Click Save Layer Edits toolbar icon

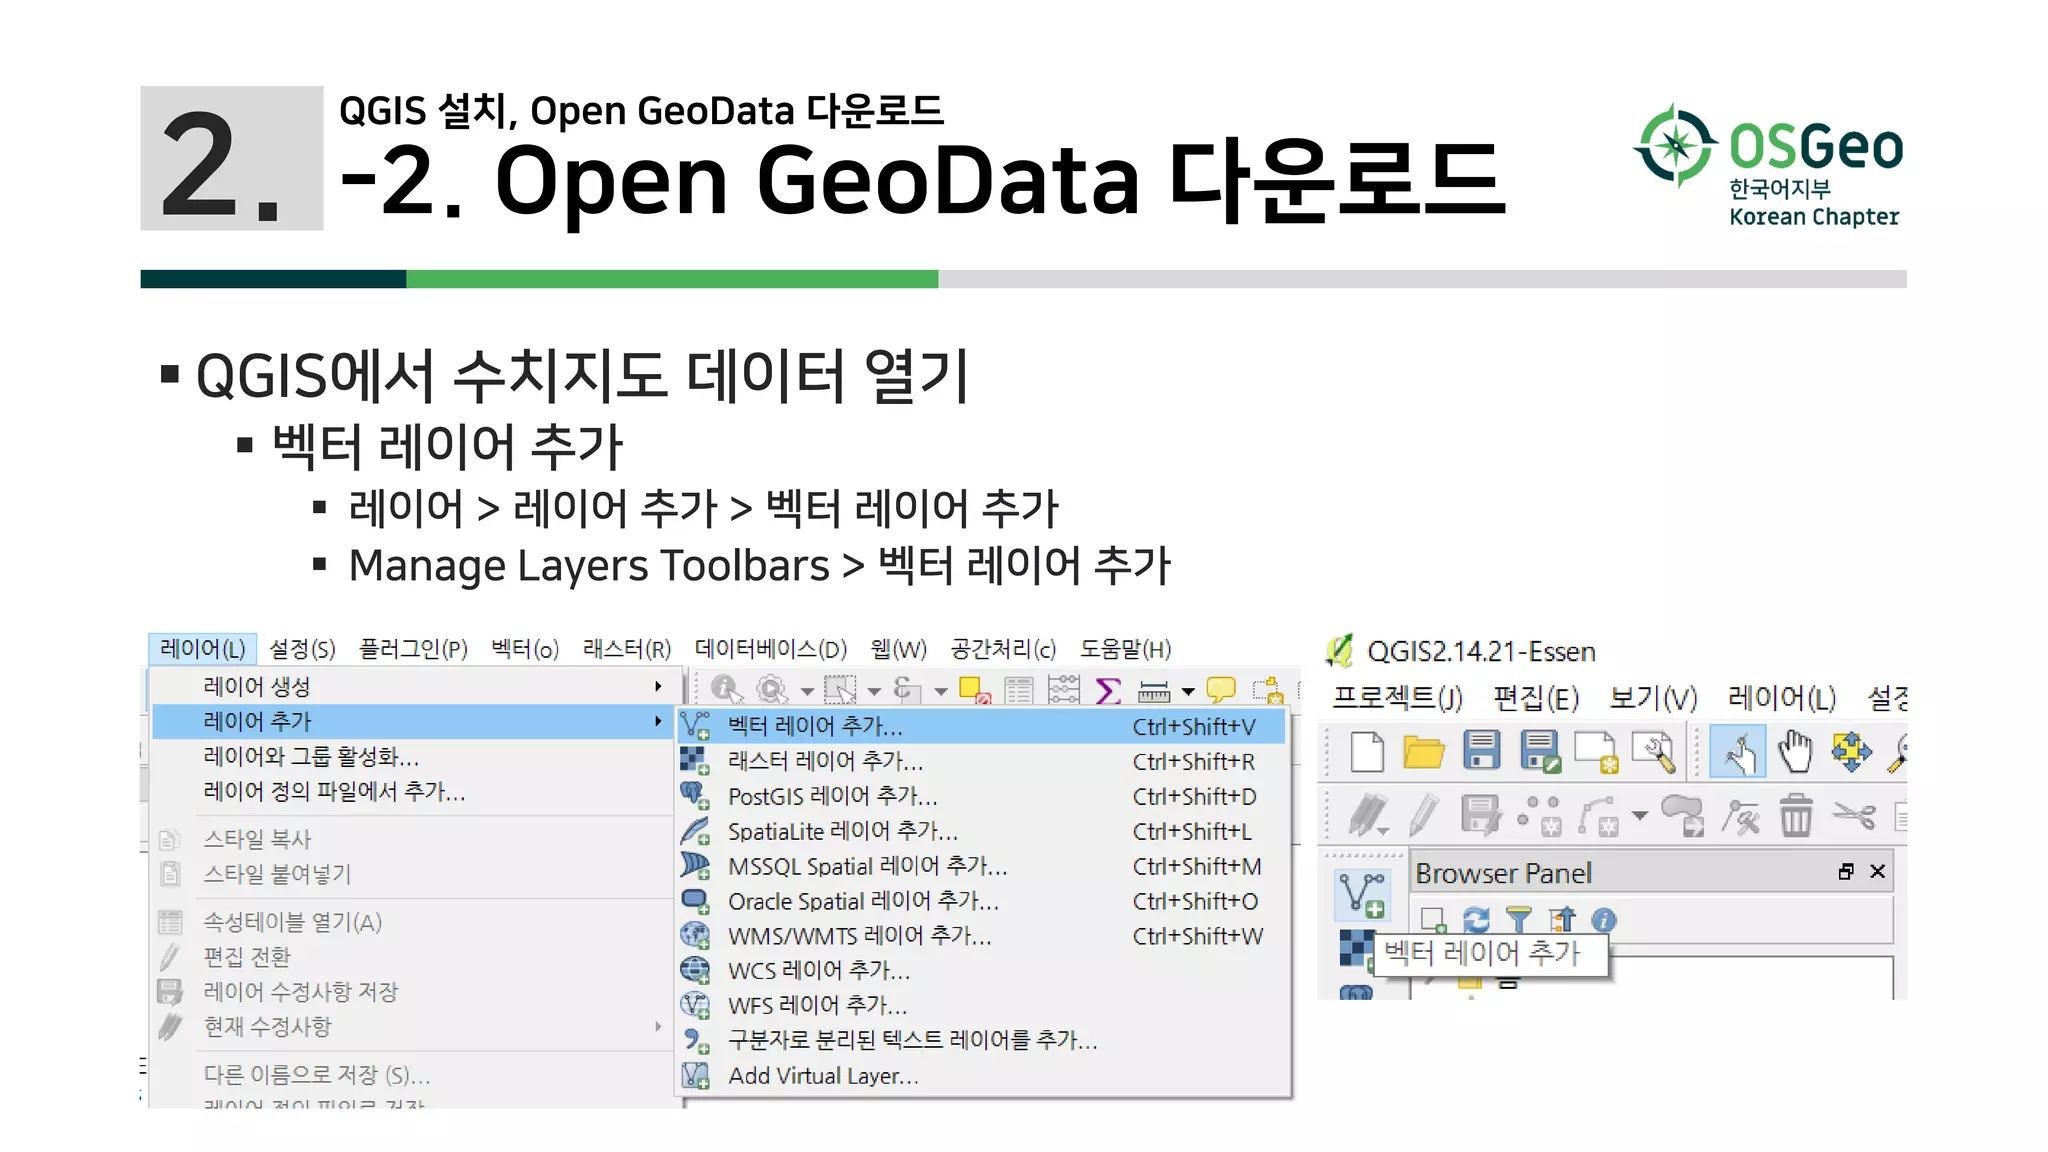click(x=1481, y=816)
